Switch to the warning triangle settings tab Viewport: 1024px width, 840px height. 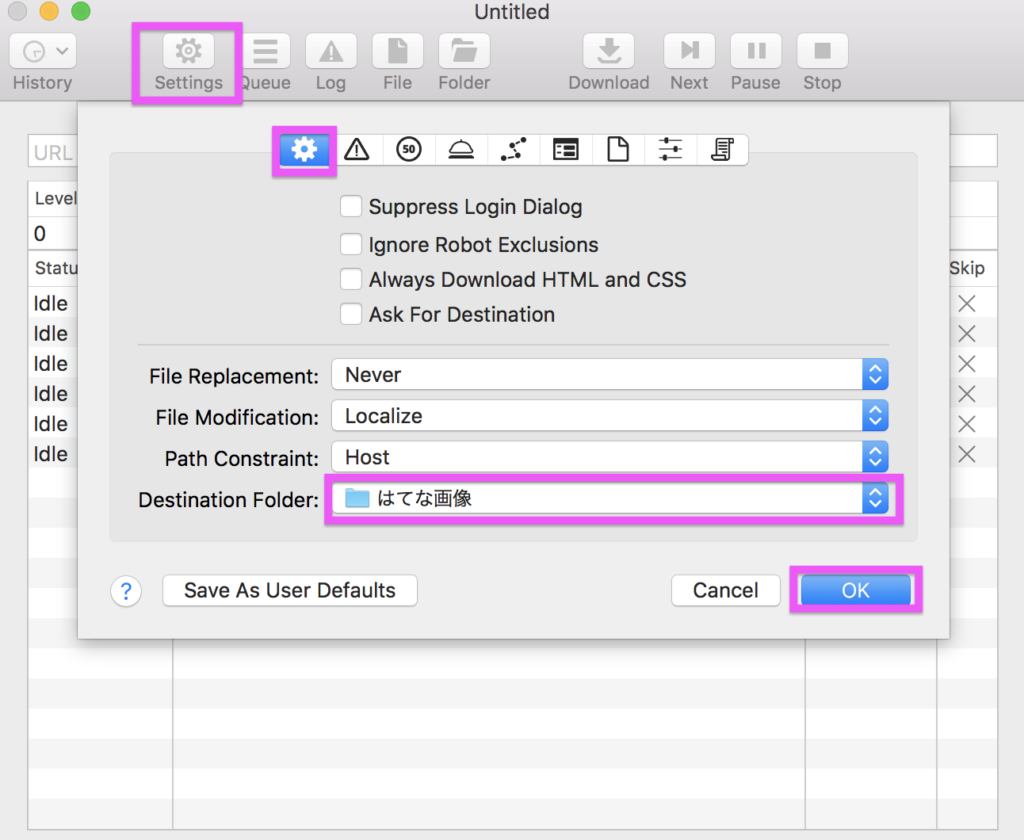pos(357,150)
